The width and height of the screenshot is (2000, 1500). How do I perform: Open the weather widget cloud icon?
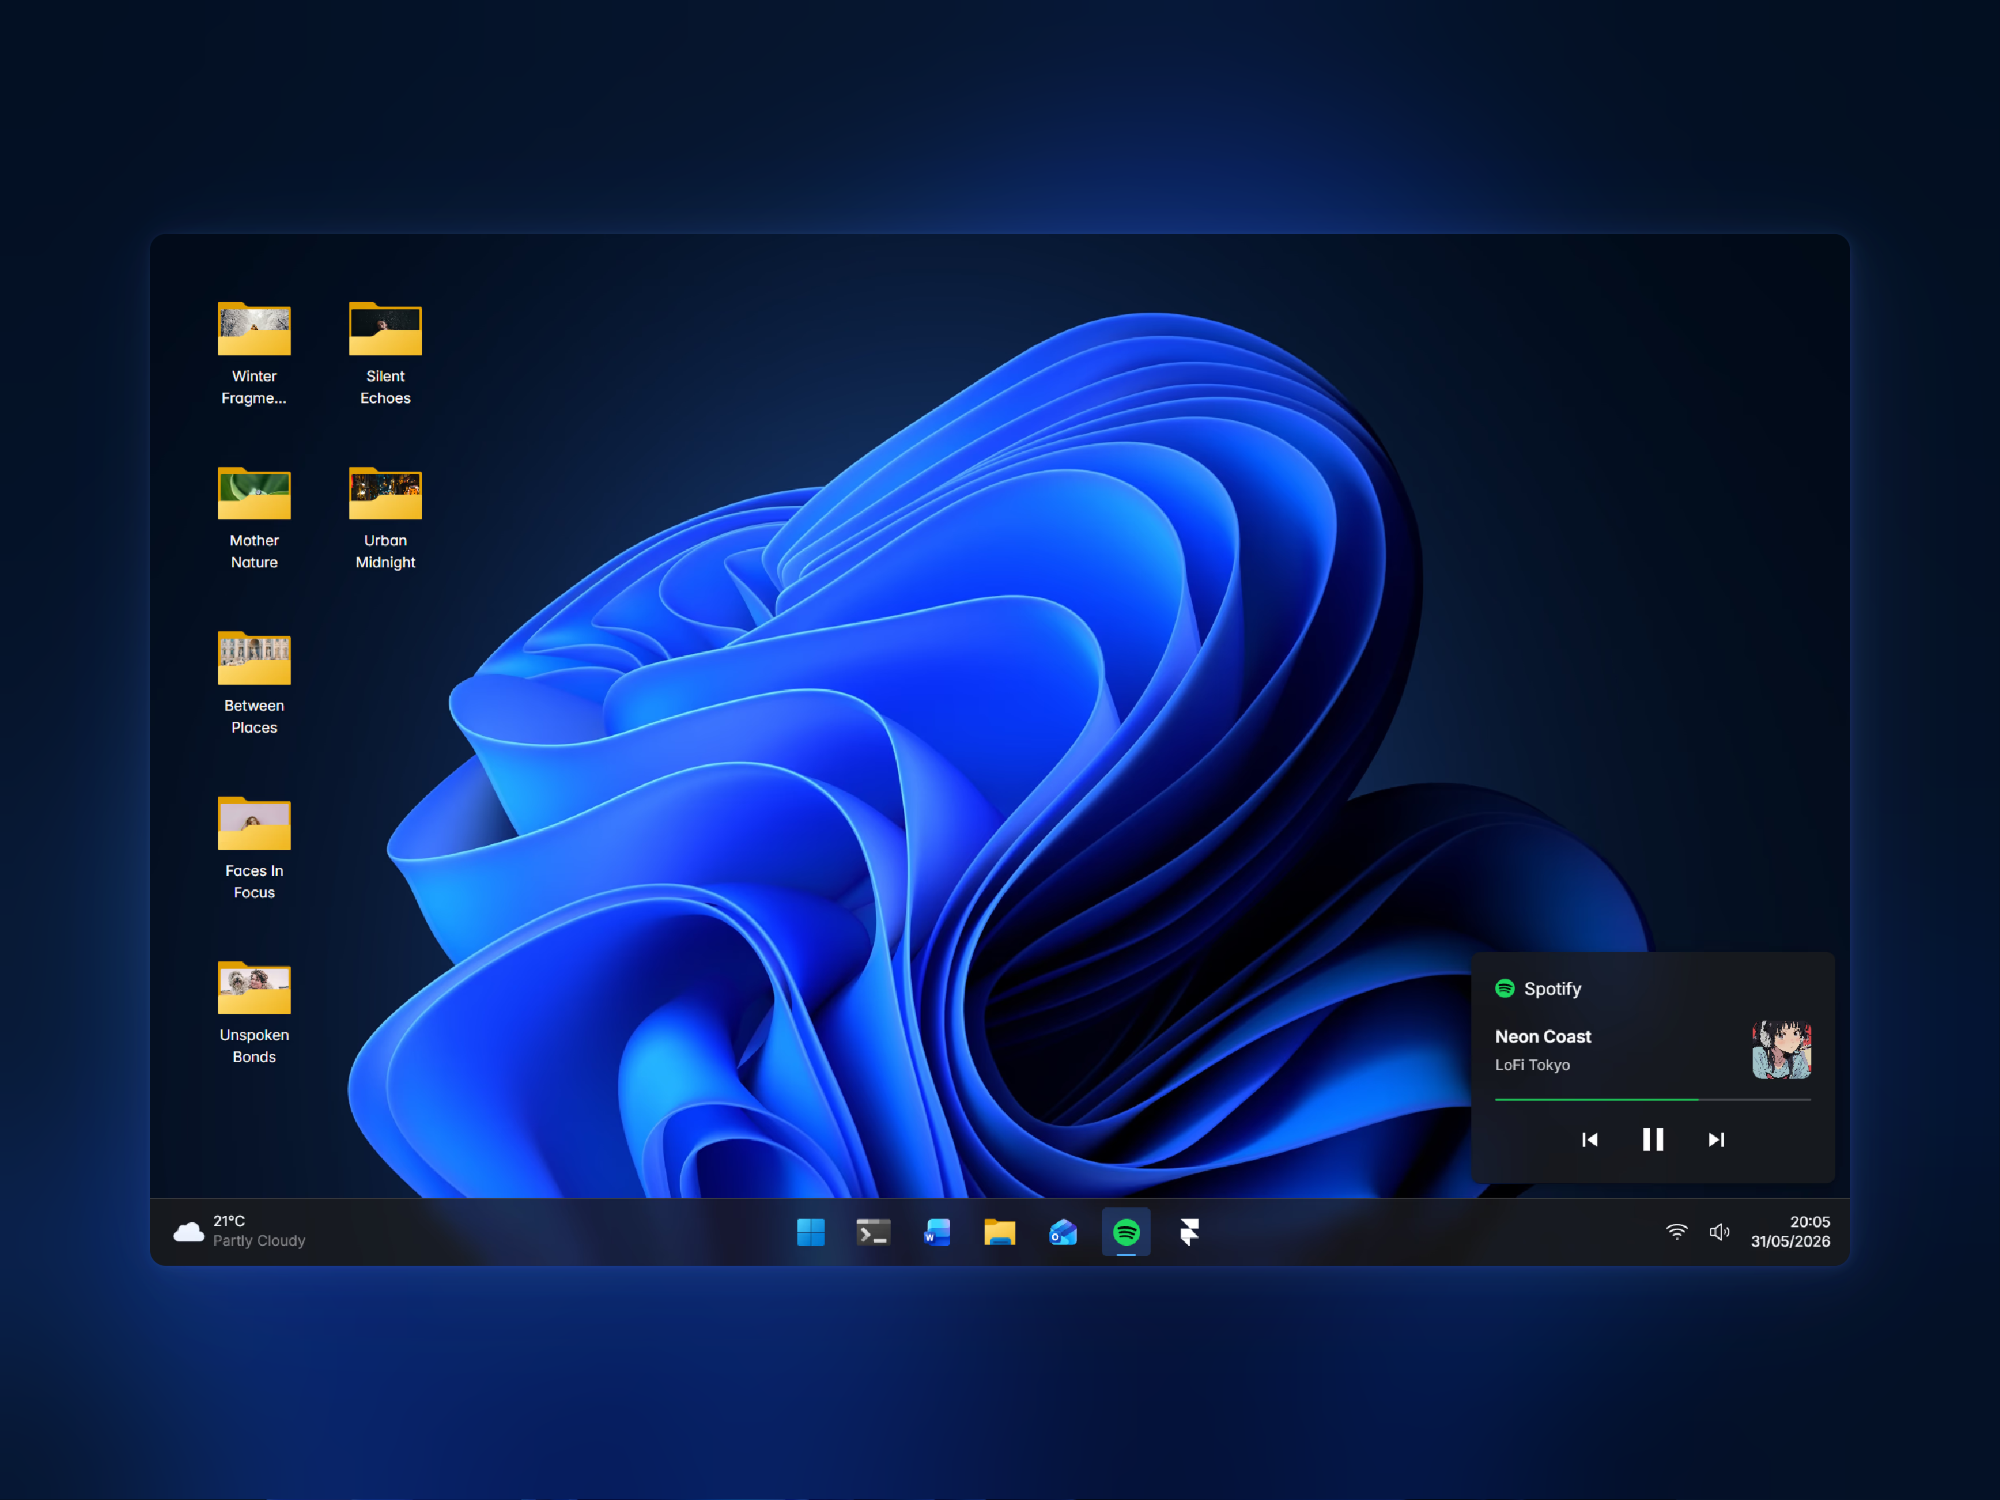[188, 1232]
